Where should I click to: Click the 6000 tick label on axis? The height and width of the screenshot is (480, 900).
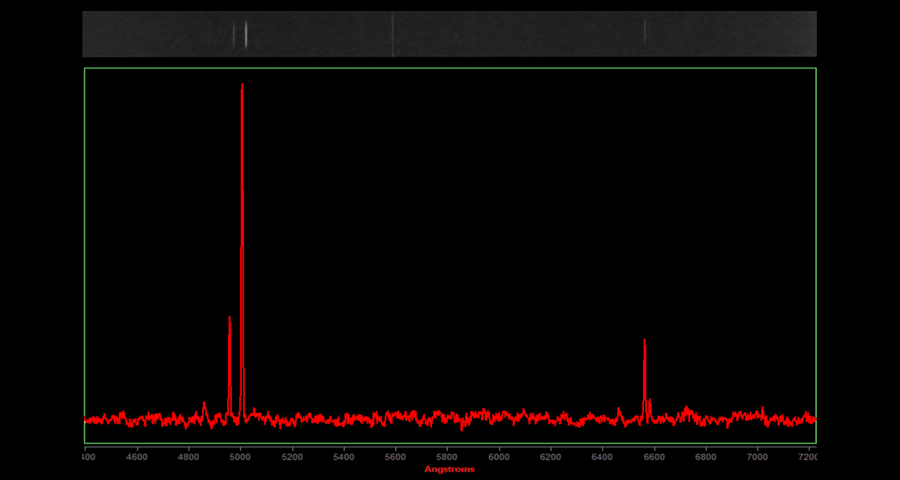(499, 457)
